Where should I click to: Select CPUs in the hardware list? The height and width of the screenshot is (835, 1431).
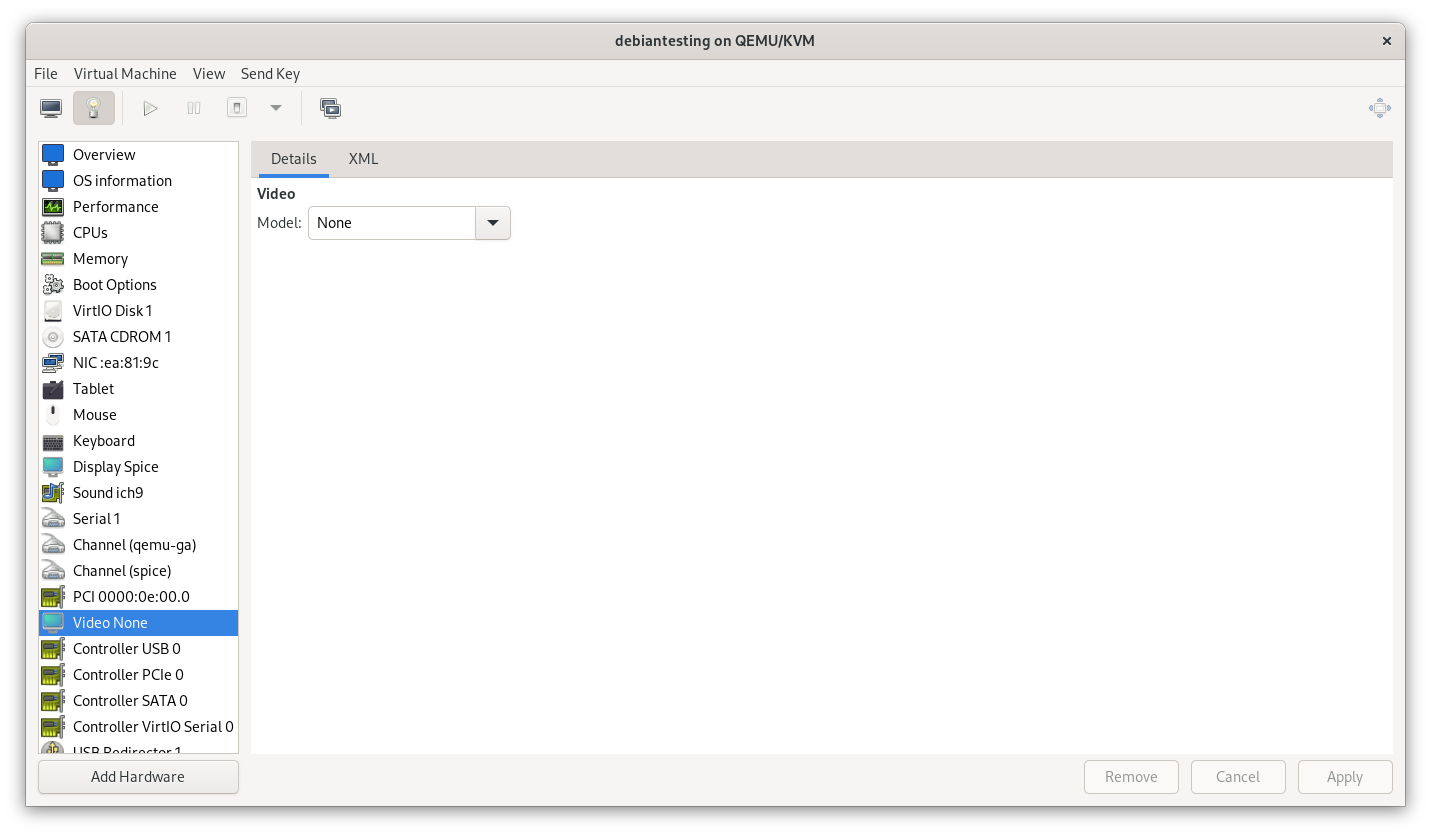point(90,233)
